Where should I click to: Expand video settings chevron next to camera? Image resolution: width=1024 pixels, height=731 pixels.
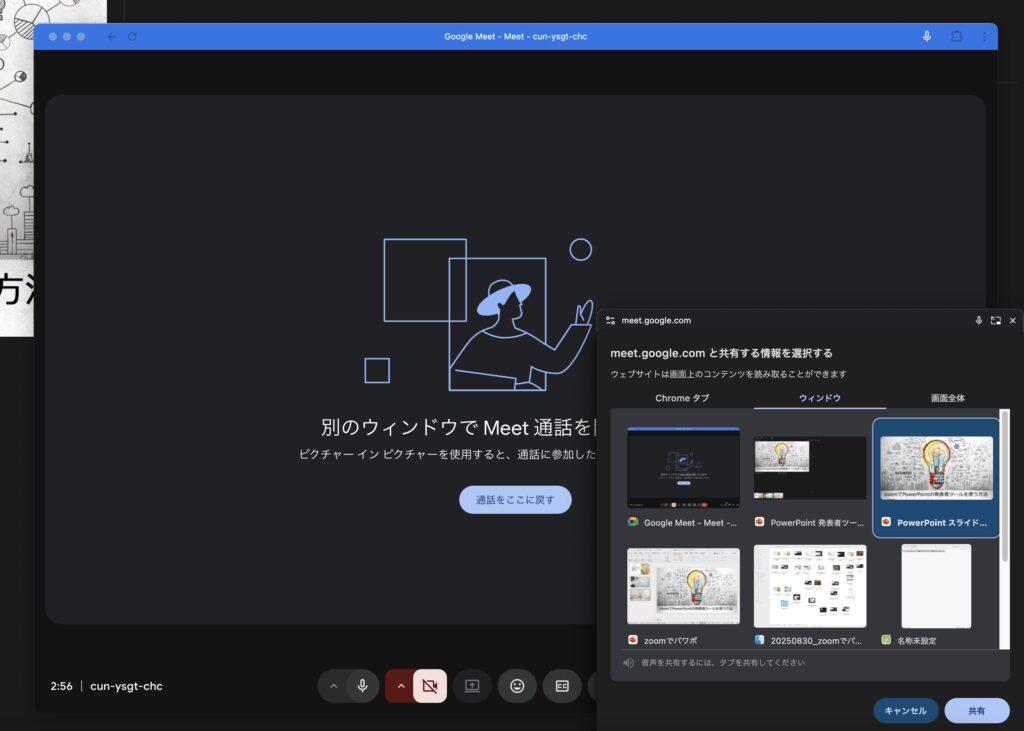click(x=401, y=686)
